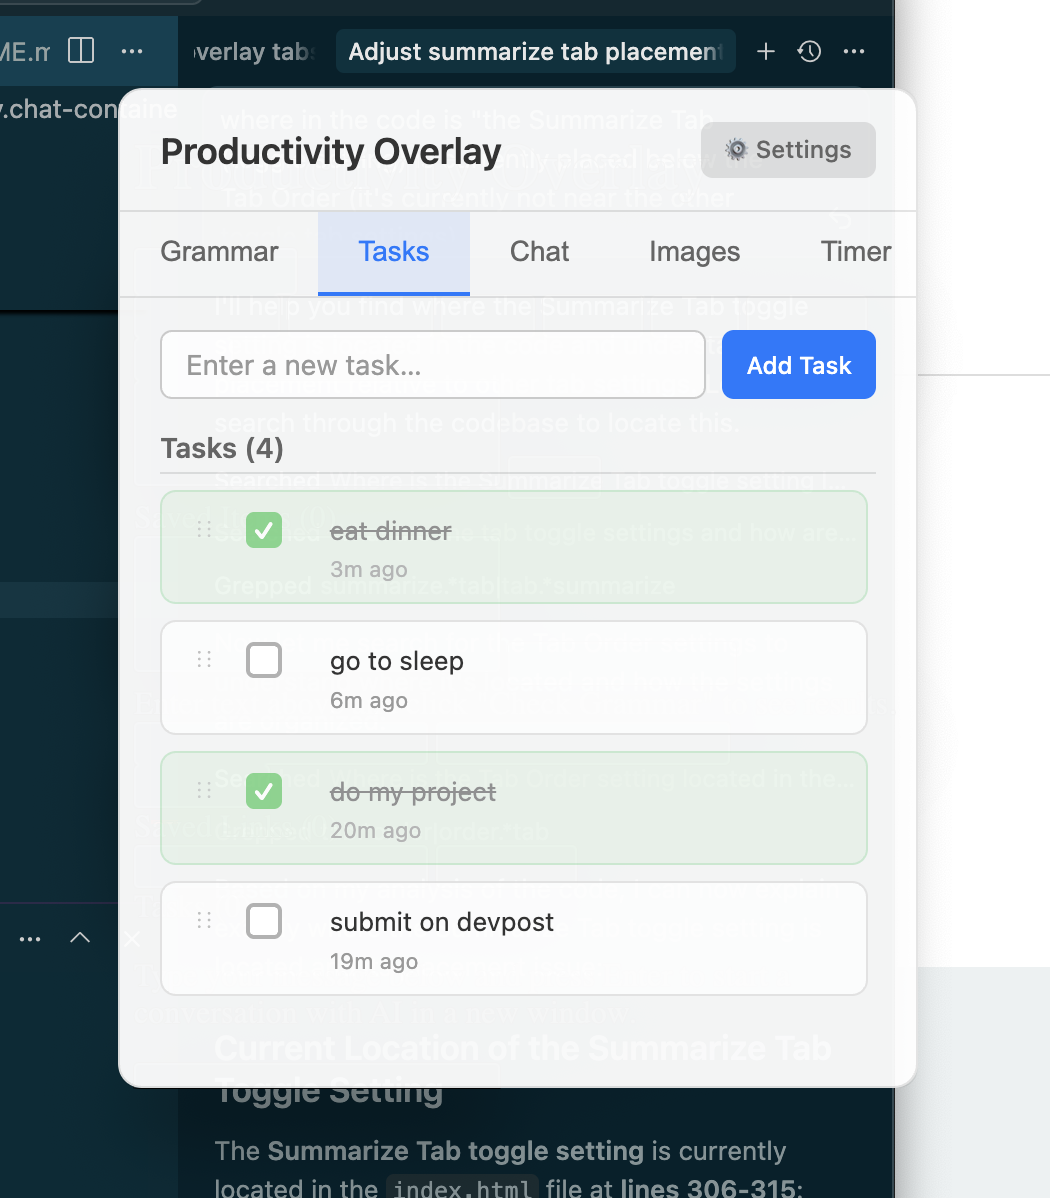Open chat panel more options ellipsis
The width and height of the screenshot is (1050, 1198).
pyautogui.click(x=854, y=51)
